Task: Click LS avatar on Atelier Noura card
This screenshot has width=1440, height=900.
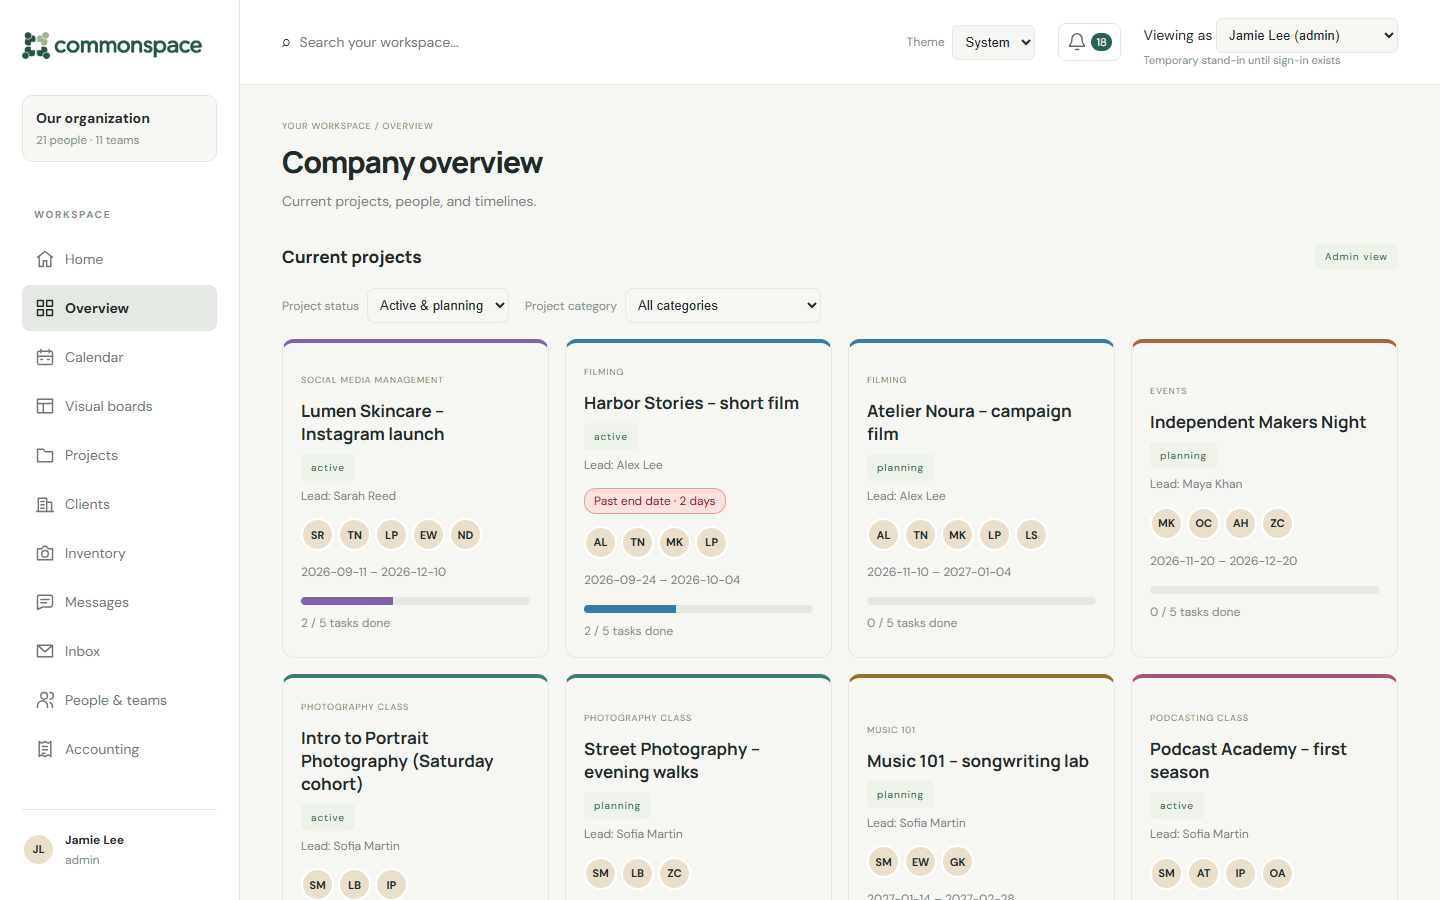Action: tap(1031, 535)
